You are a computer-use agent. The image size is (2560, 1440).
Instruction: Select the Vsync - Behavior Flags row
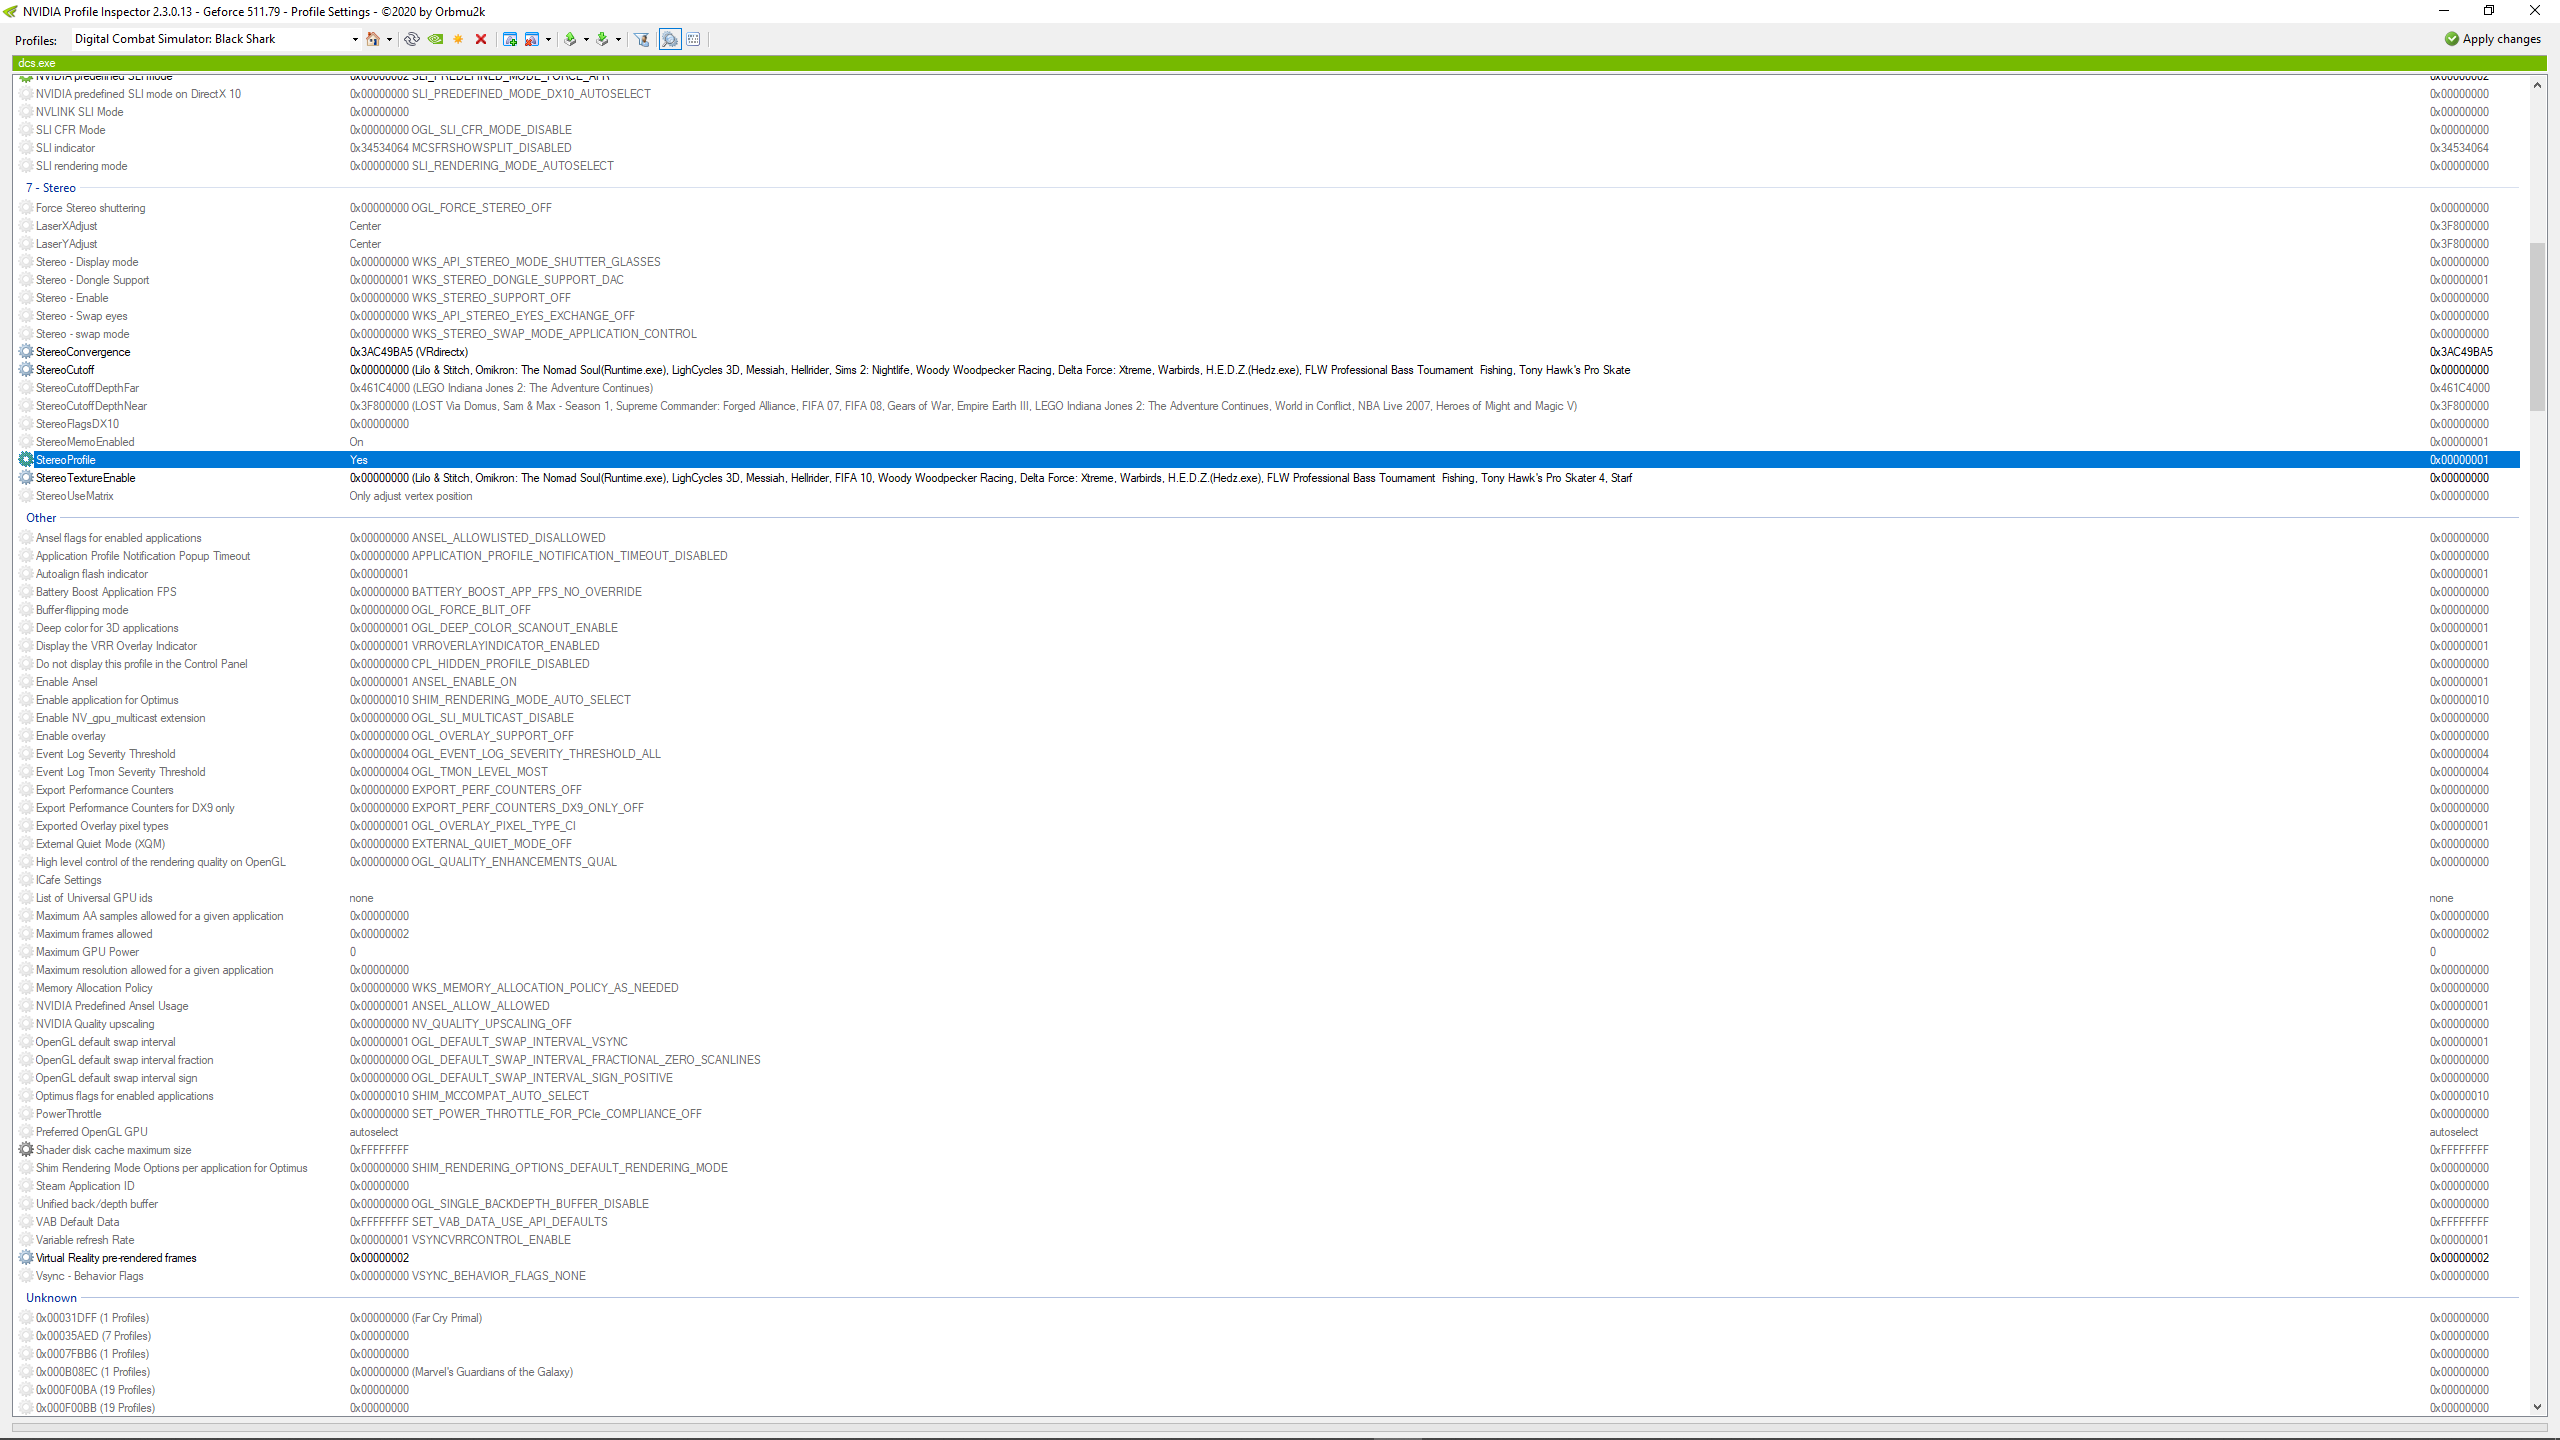(1268, 1276)
